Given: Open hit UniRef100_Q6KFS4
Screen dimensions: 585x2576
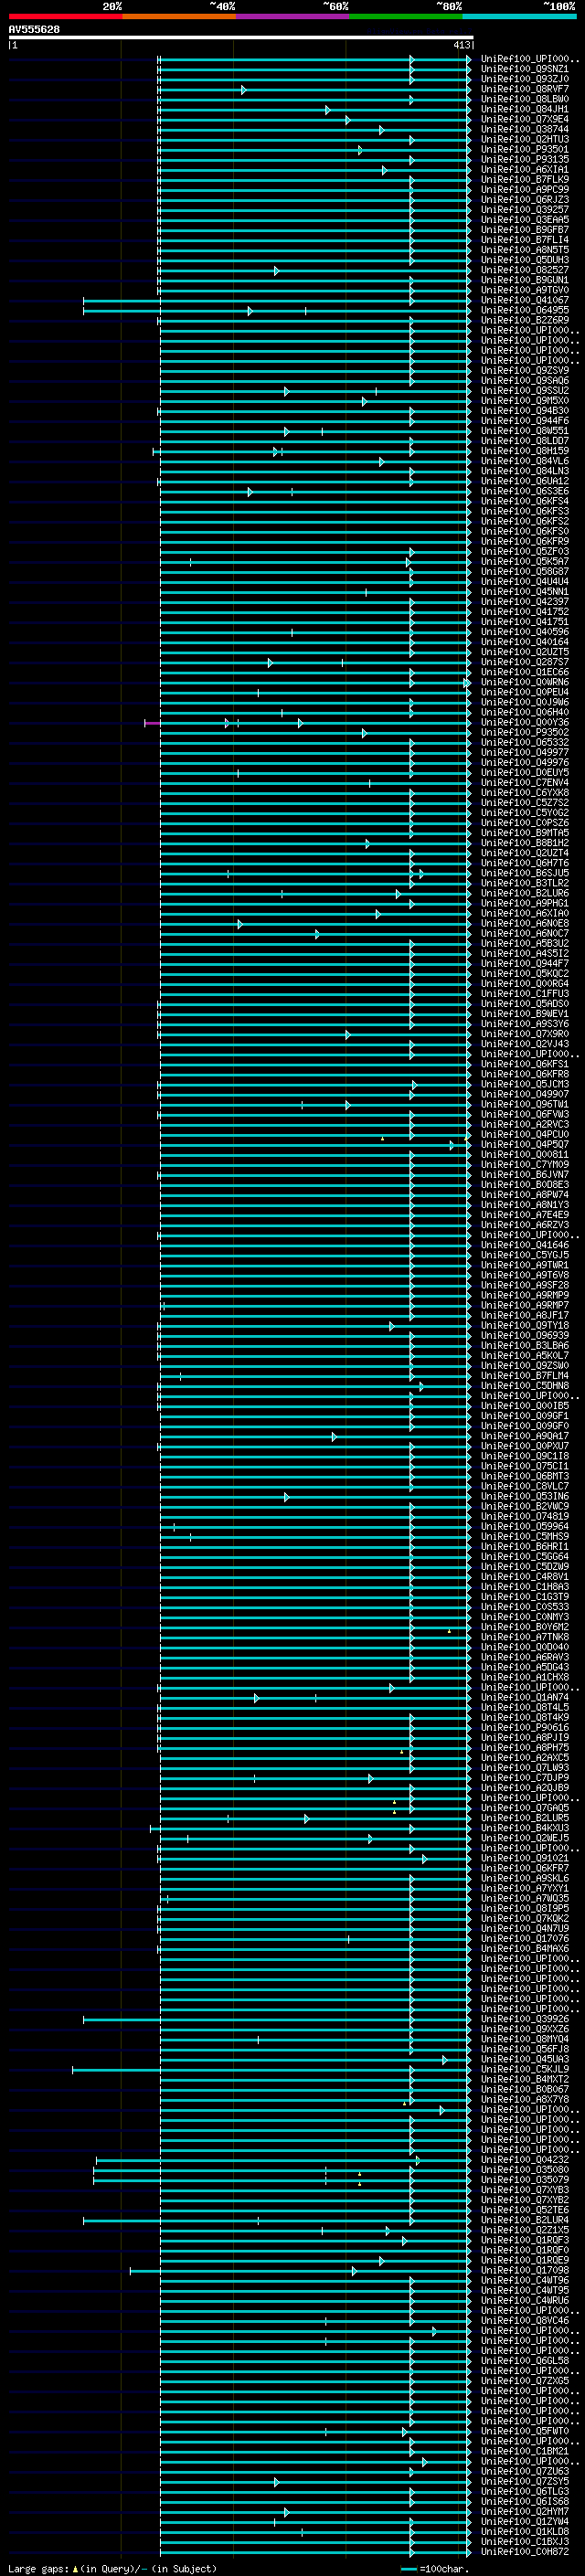Looking at the screenshot, I should (525, 501).
